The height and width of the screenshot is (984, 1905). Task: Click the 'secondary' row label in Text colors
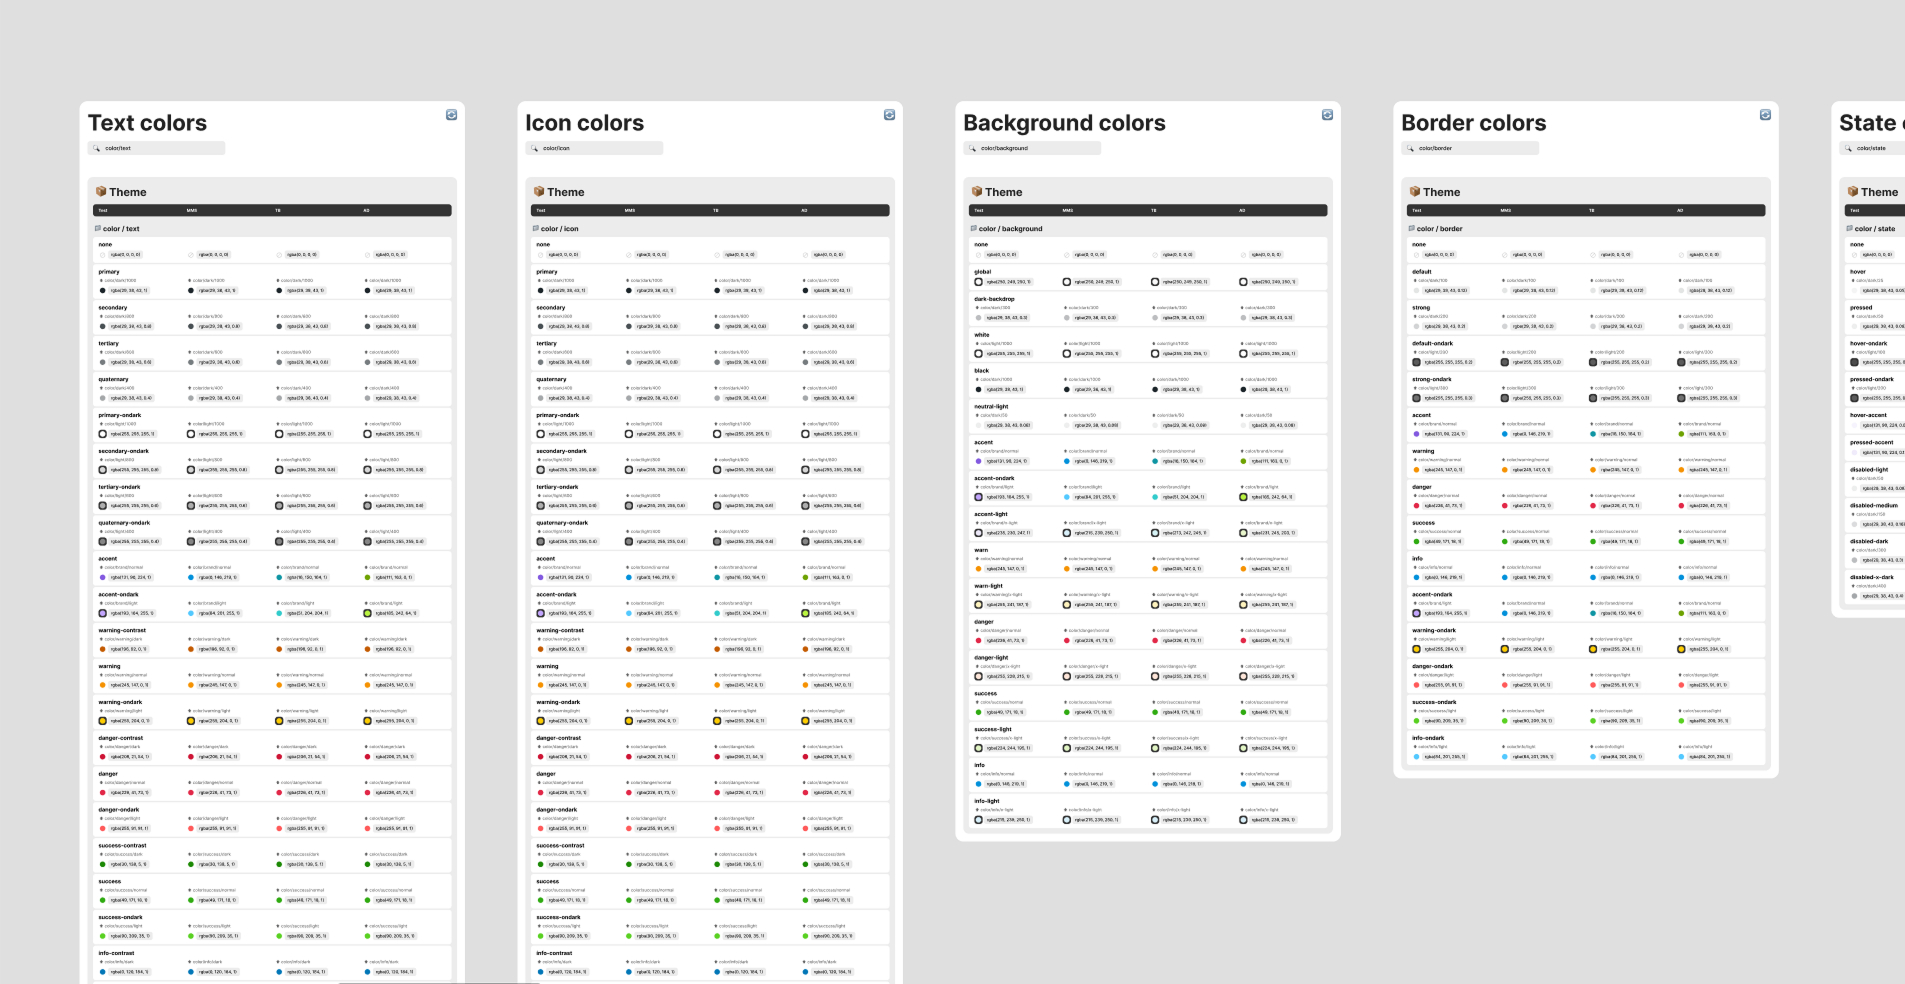coord(113,308)
